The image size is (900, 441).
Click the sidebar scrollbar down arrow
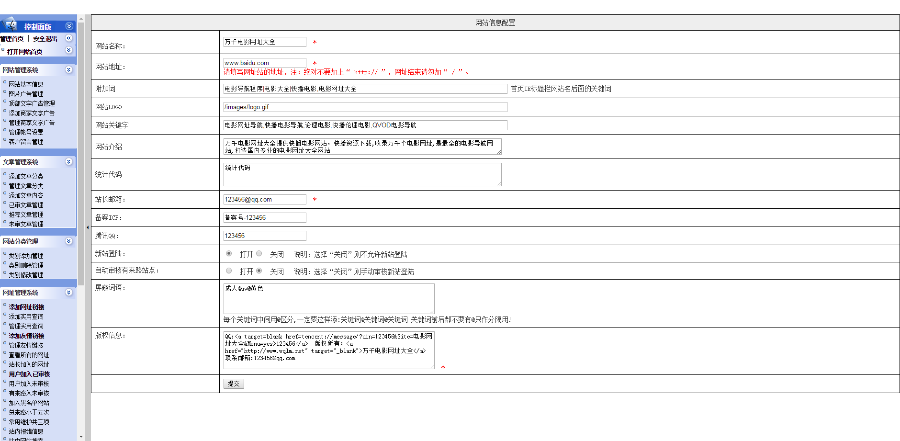tap(81, 438)
